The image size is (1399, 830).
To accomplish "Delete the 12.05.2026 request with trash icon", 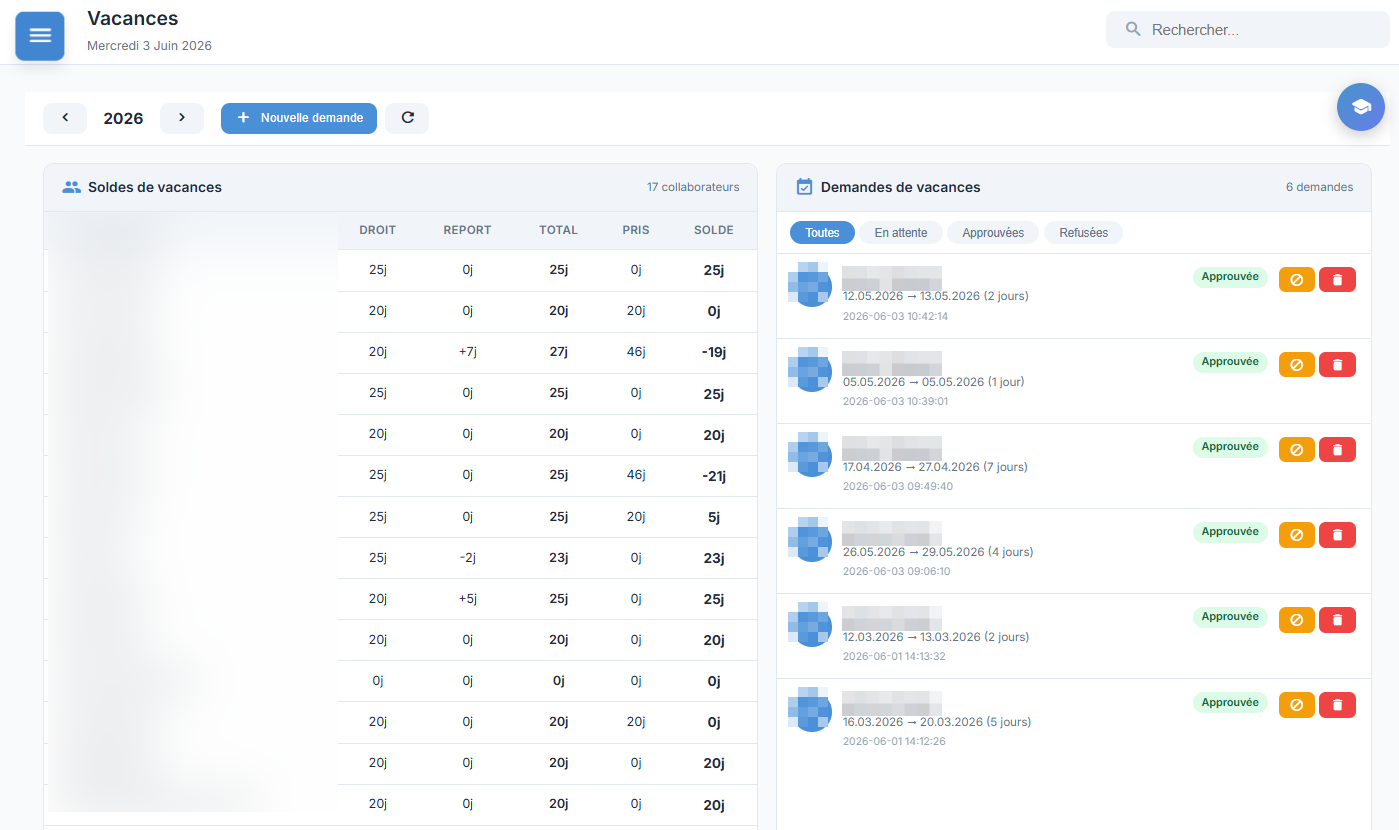I will click(1337, 280).
